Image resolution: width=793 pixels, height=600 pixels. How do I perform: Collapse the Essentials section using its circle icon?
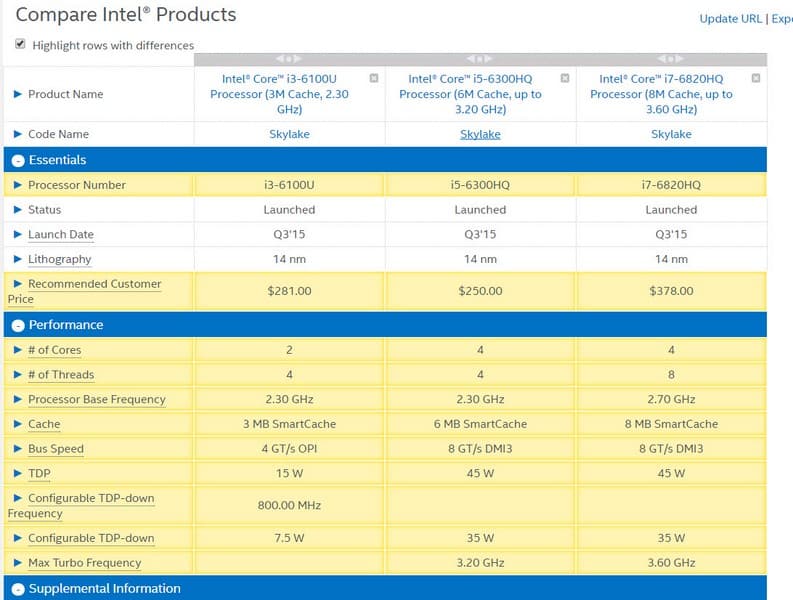click(x=17, y=160)
